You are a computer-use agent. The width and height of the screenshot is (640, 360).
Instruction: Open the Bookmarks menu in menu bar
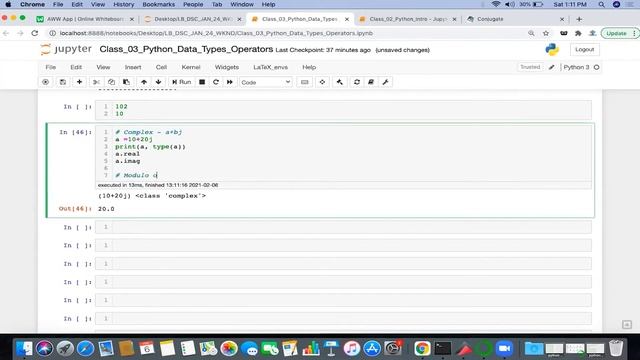click(x=158, y=4)
